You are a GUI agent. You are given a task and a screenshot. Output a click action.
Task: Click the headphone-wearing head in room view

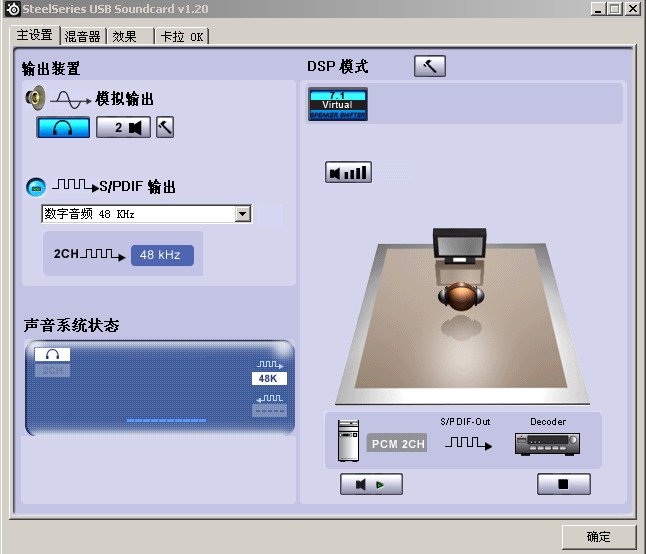click(461, 296)
